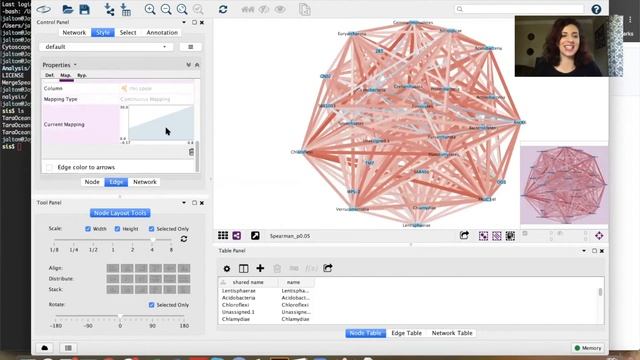Viewport: 640px width, 360px height.
Task: Toggle Rotate Selected Only checkbox
Action: point(151,305)
